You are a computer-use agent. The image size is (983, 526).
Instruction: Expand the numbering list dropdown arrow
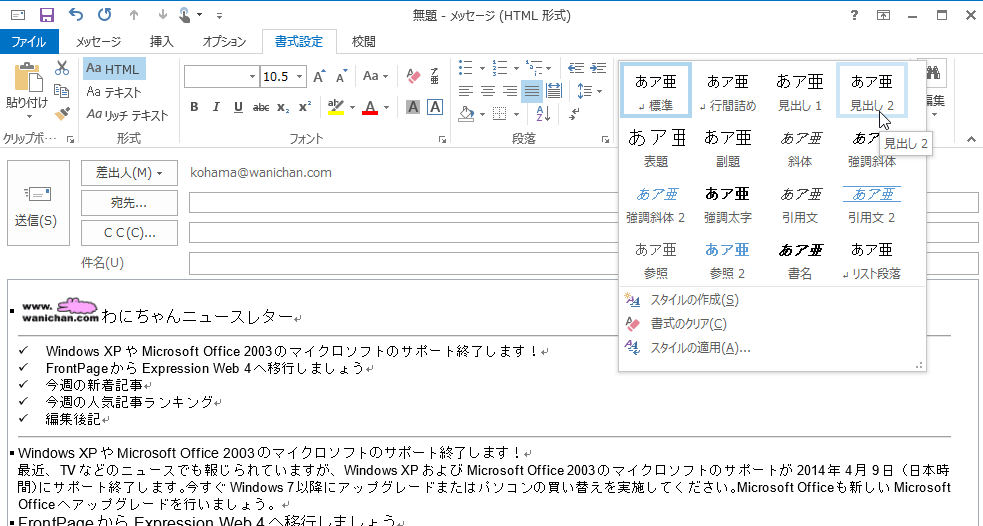516,68
